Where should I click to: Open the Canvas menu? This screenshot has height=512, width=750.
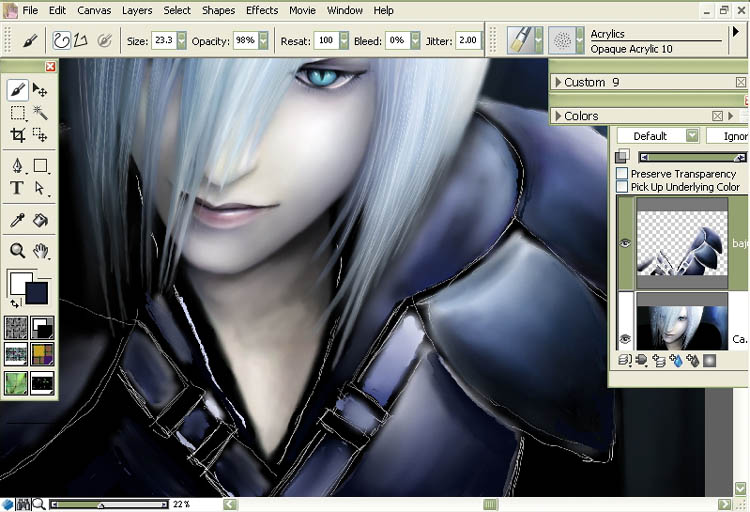[94, 10]
